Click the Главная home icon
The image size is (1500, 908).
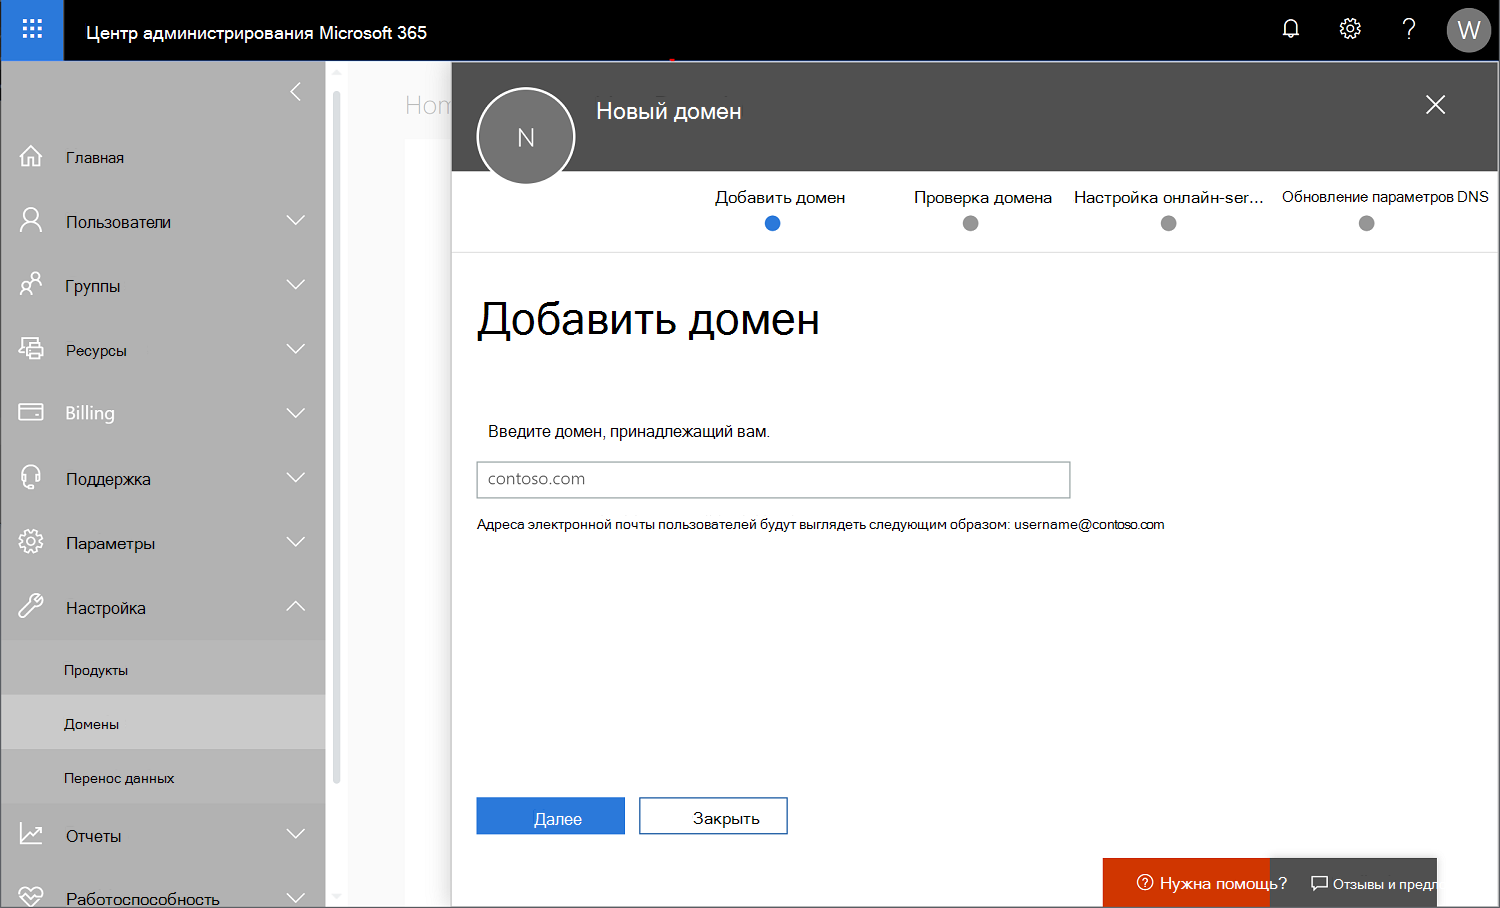click(31, 157)
